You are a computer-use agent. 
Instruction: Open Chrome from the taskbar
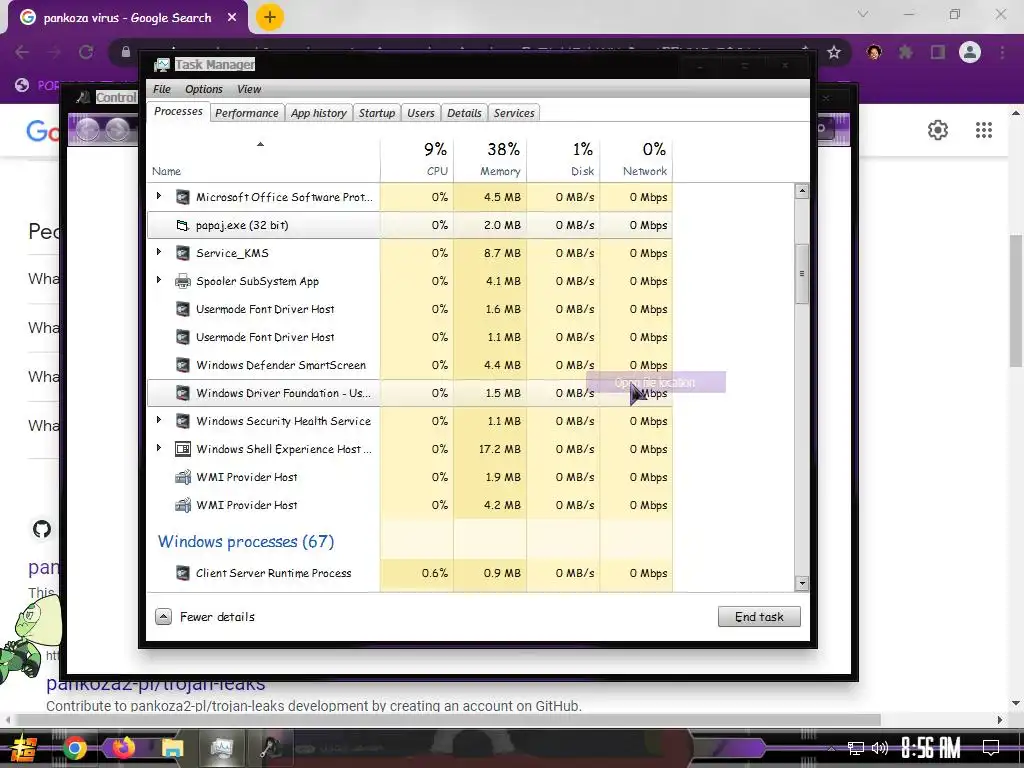pos(74,748)
